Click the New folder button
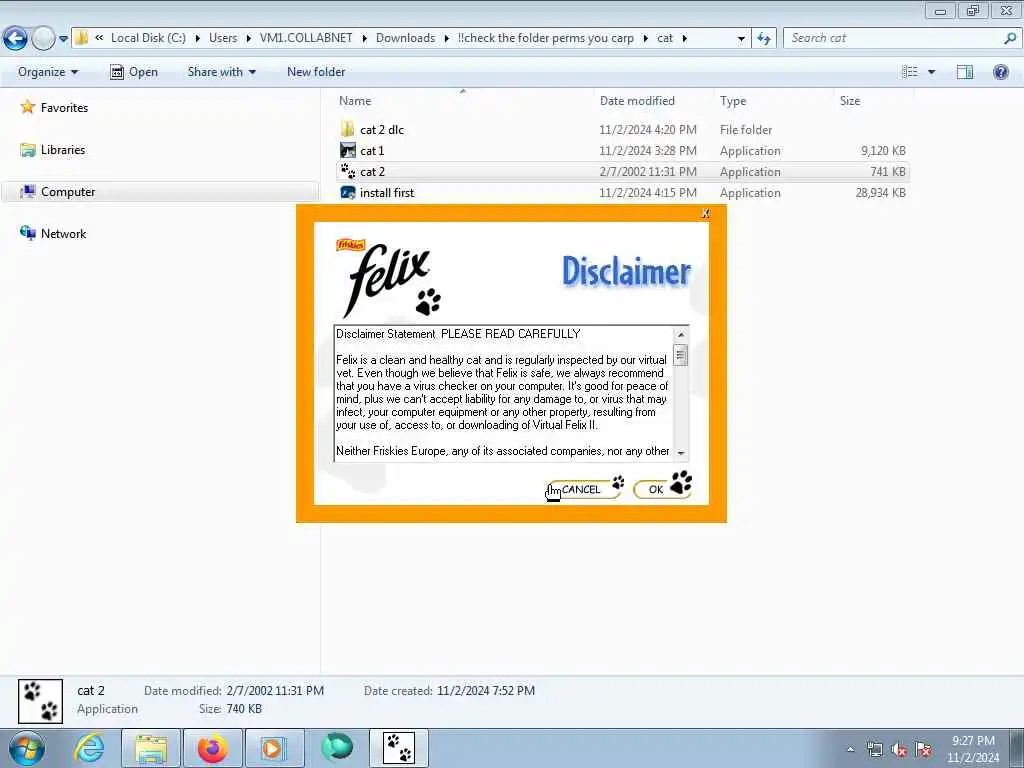Screen dimensions: 1024x768 click(x=316, y=72)
